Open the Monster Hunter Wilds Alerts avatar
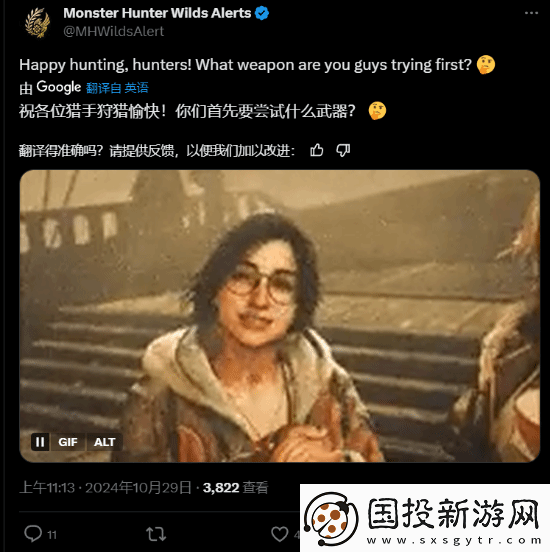Image resolution: width=550 pixels, height=552 pixels. point(37,22)
